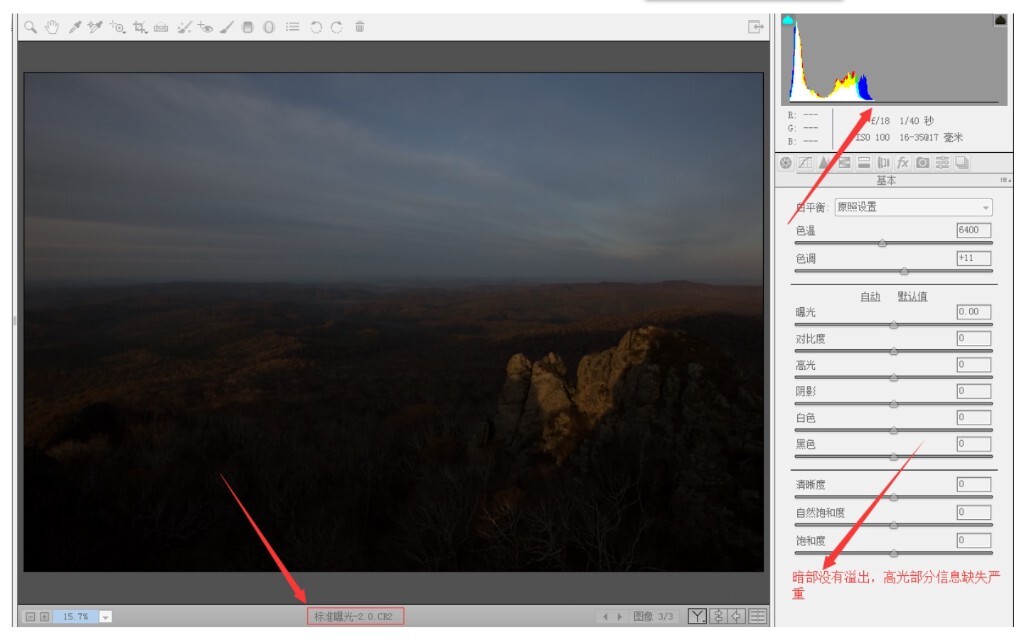This screenshot has height=640, width=1024.
Task: Click the zoom in plus button
Action: (44, 616)
